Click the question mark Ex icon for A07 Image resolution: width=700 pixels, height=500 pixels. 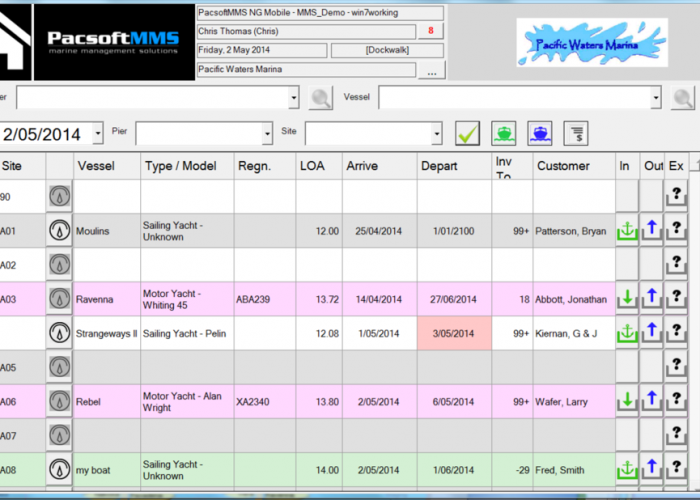click(676, 435)
